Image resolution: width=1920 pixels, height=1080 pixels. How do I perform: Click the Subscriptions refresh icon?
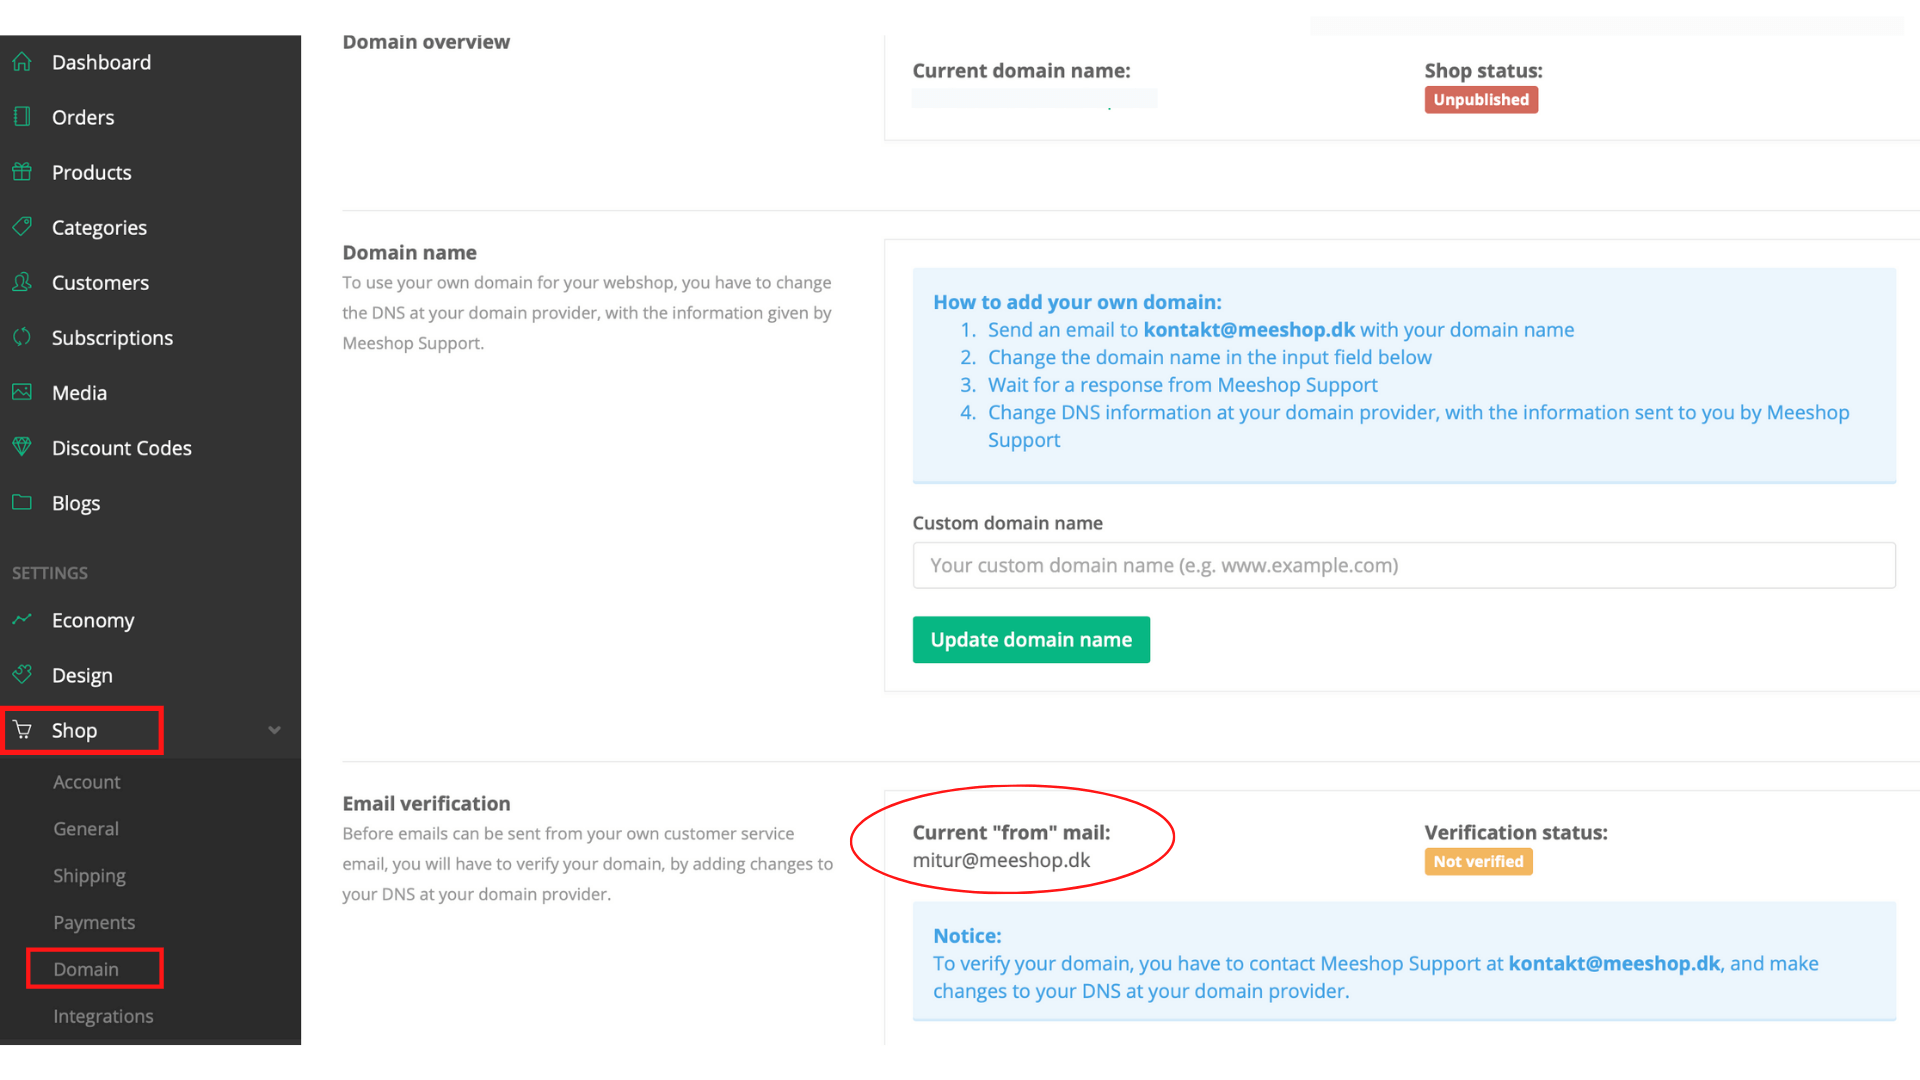pyautogui.click(x=22, y=337)
